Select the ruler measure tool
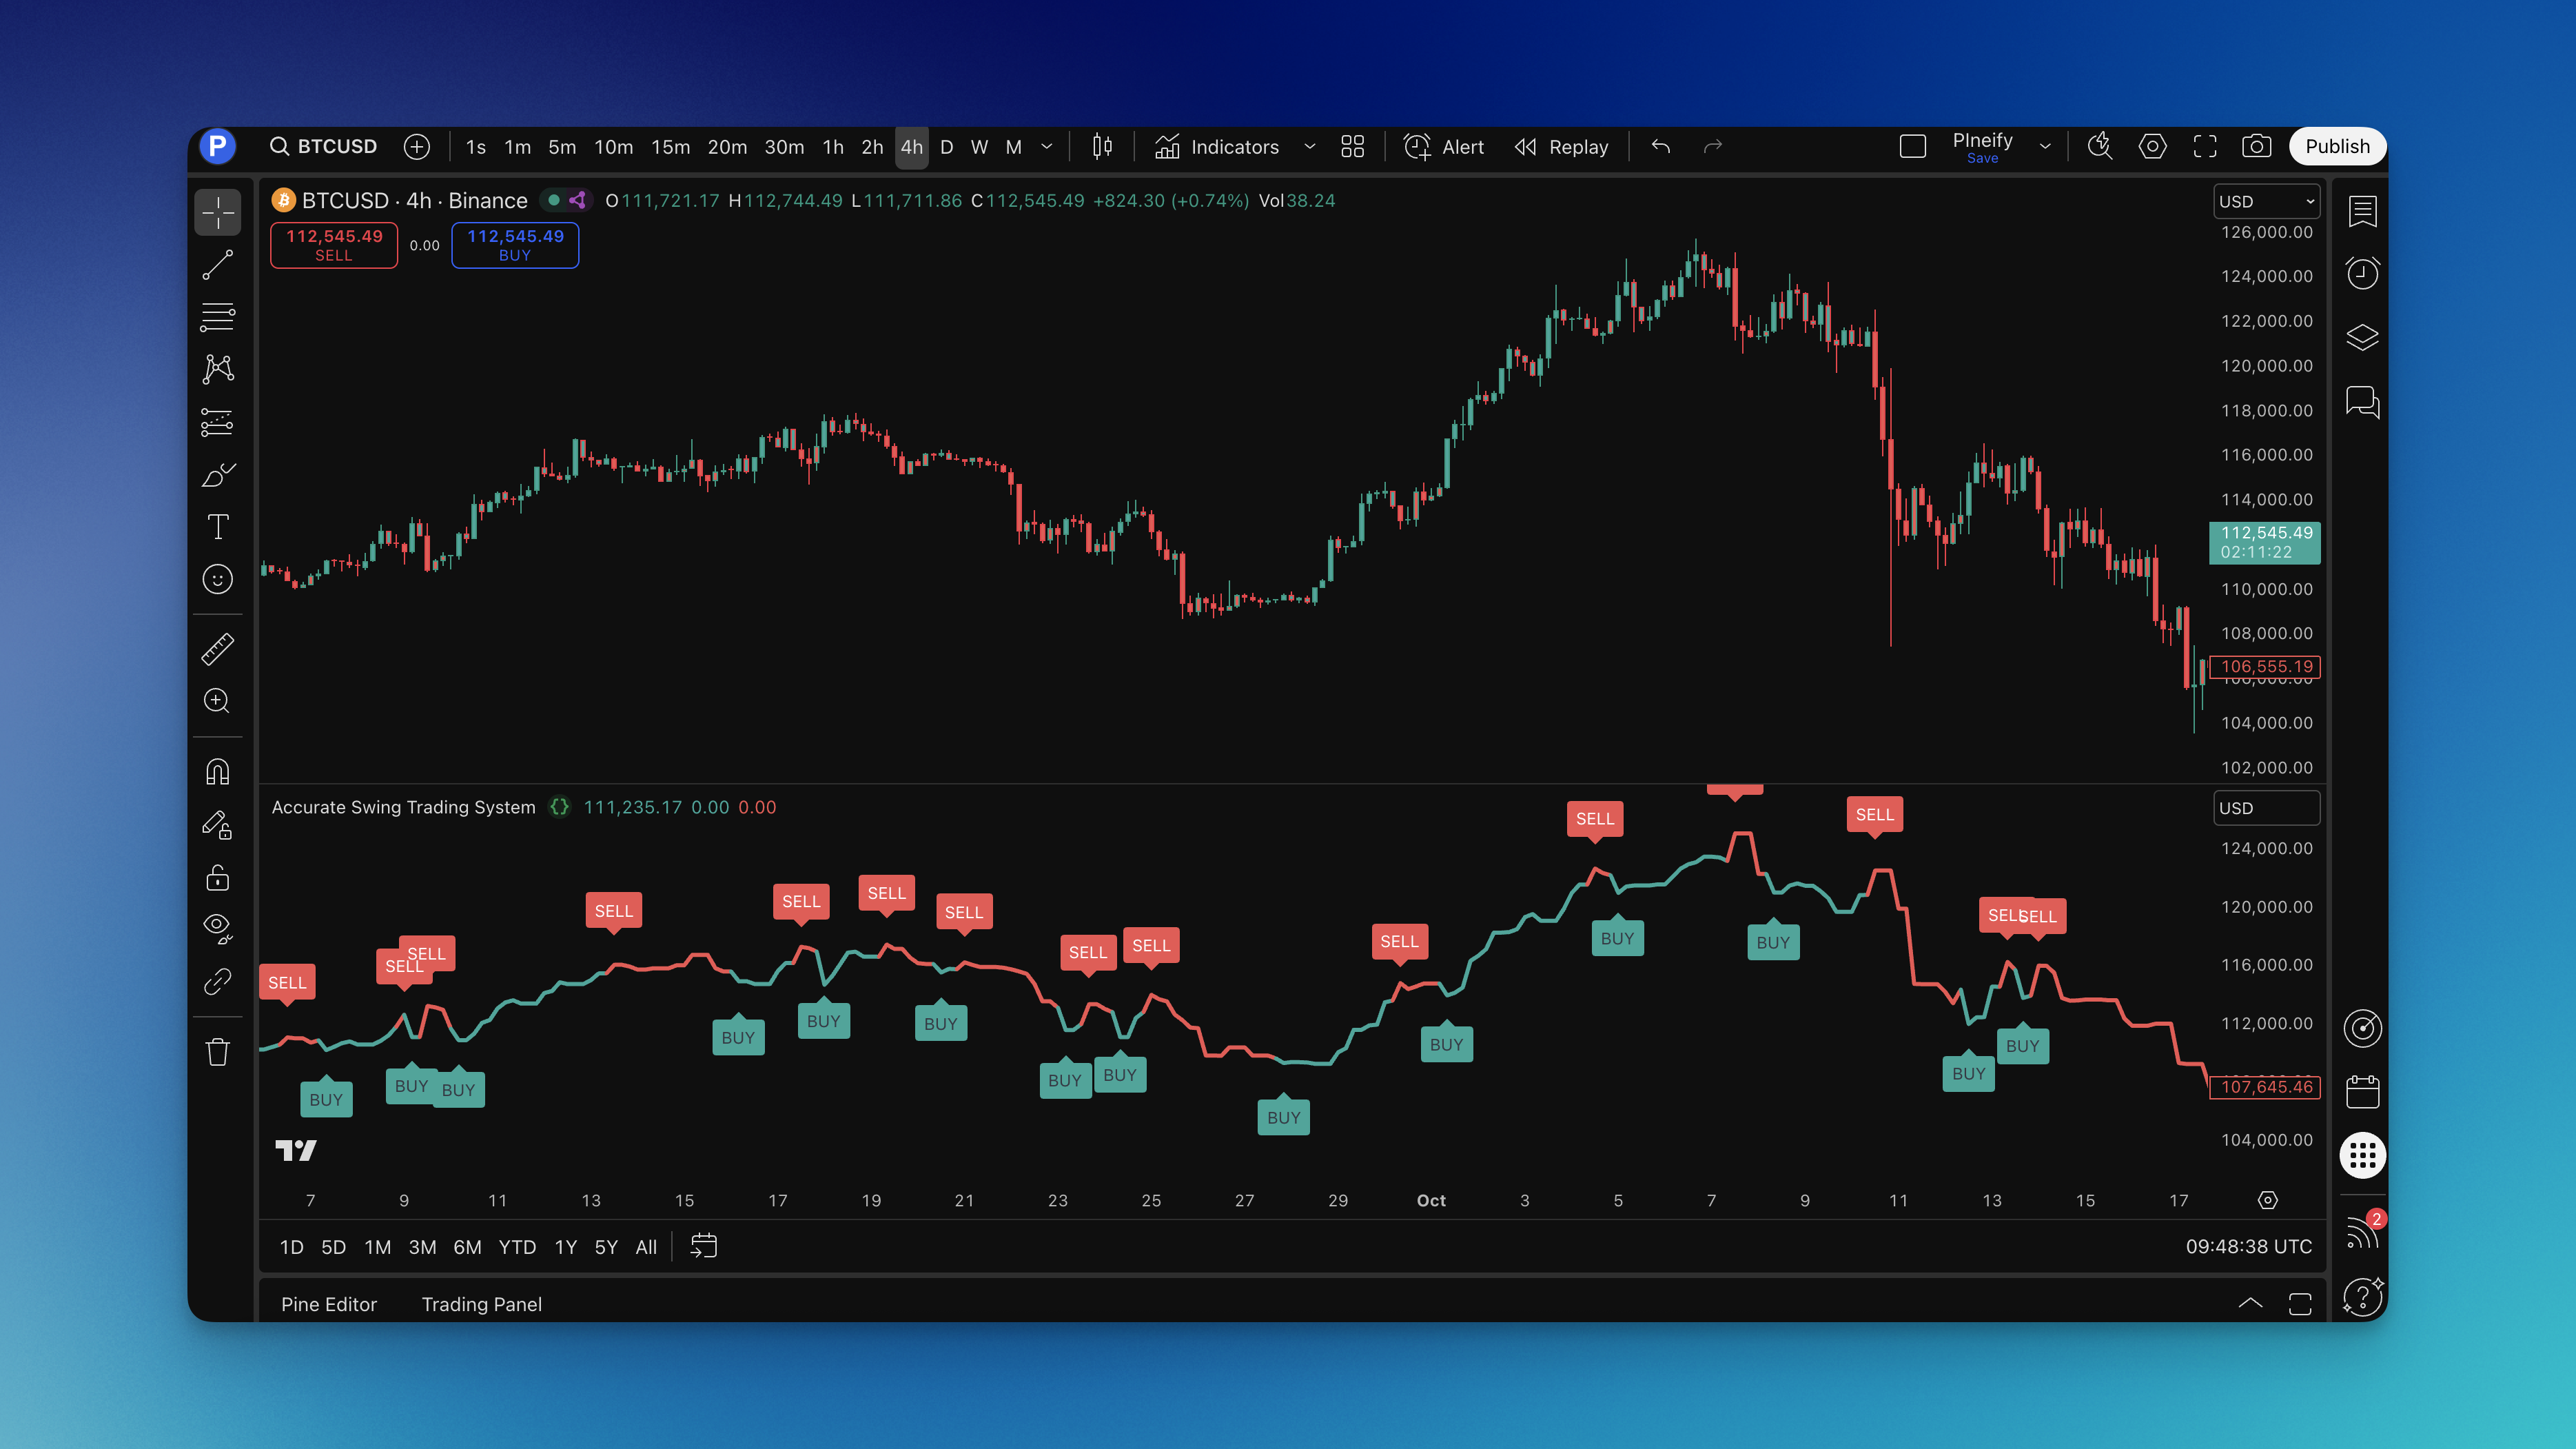The image size is (2576, 1449). [218, 649]
